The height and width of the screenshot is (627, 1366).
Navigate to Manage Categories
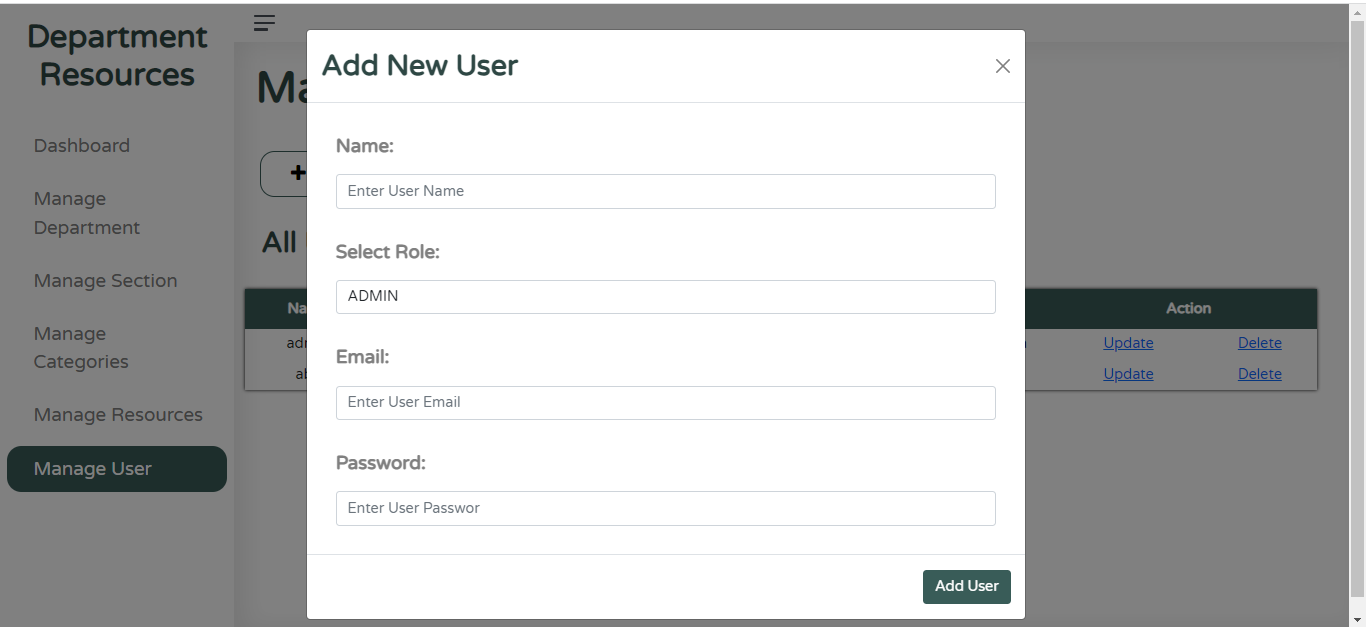click(x=81, y=347)
